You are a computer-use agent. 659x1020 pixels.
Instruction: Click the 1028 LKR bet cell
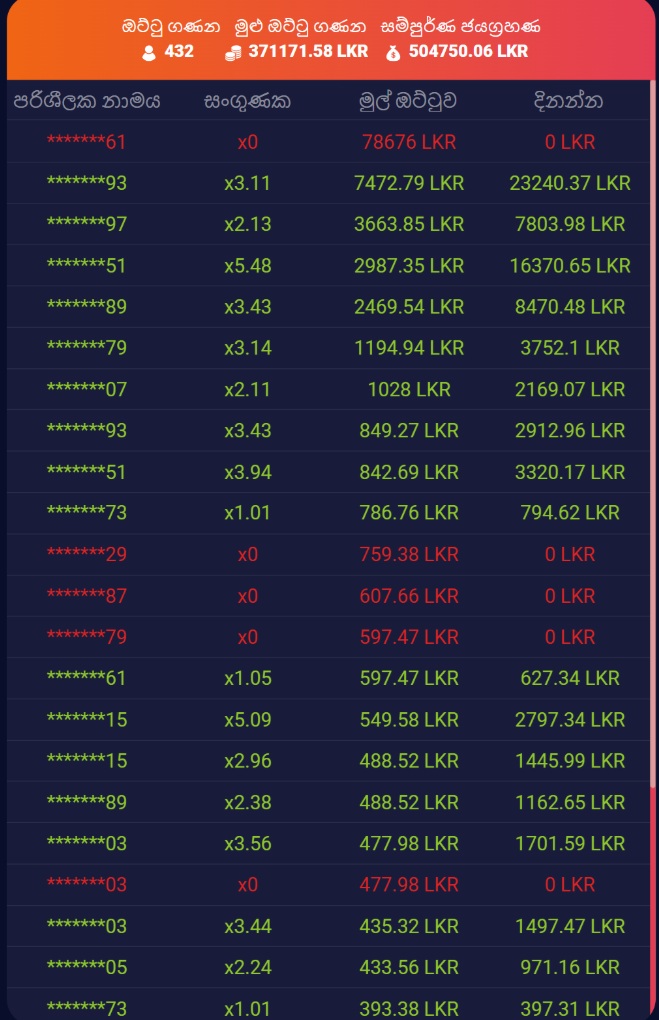tap(409, 390)
